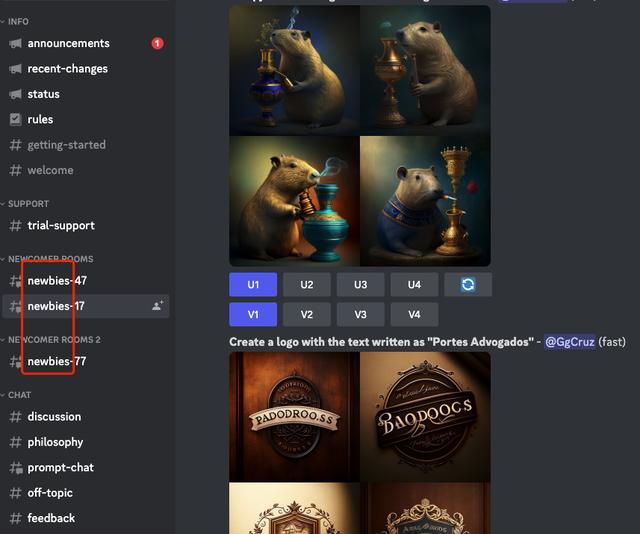The height and width of the screenshot is (534, 640).
Task: Collapse the INFO category
Action: tap(18, 21)
